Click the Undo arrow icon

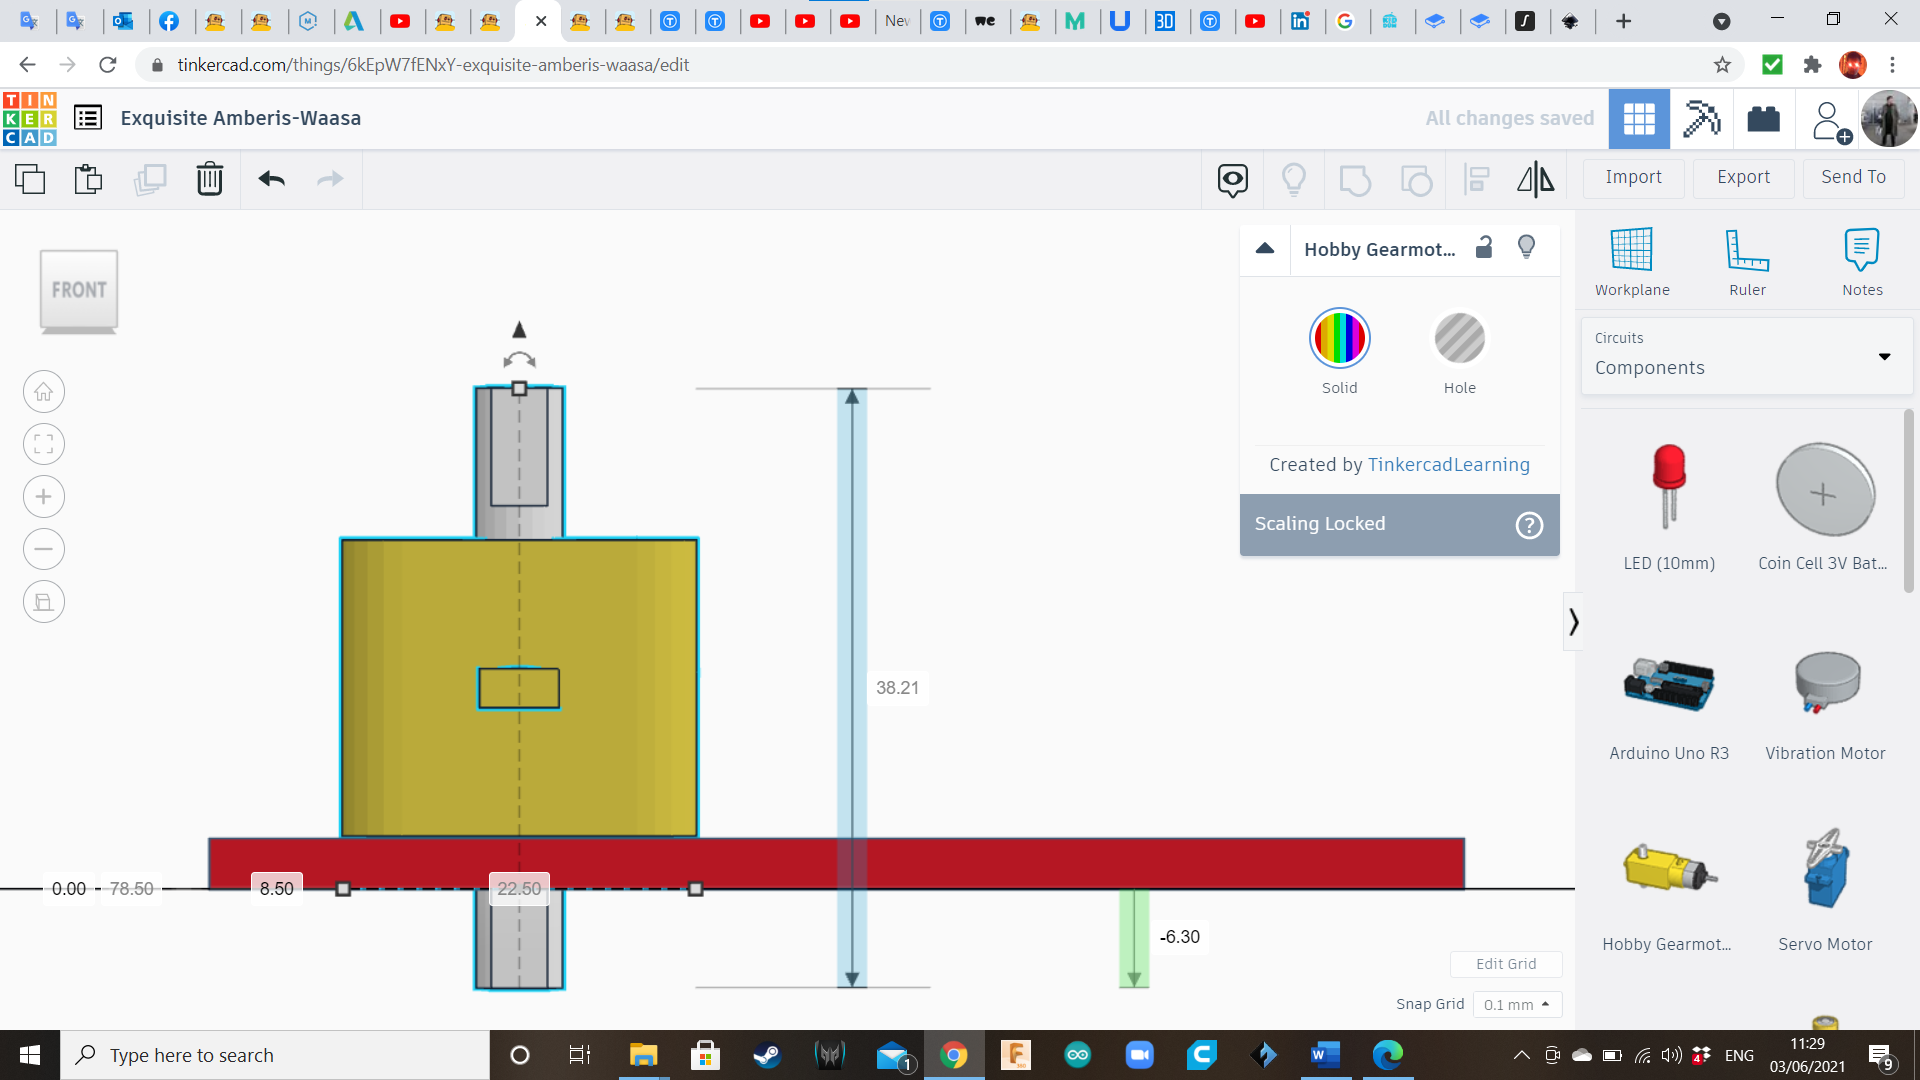(271, 179)
